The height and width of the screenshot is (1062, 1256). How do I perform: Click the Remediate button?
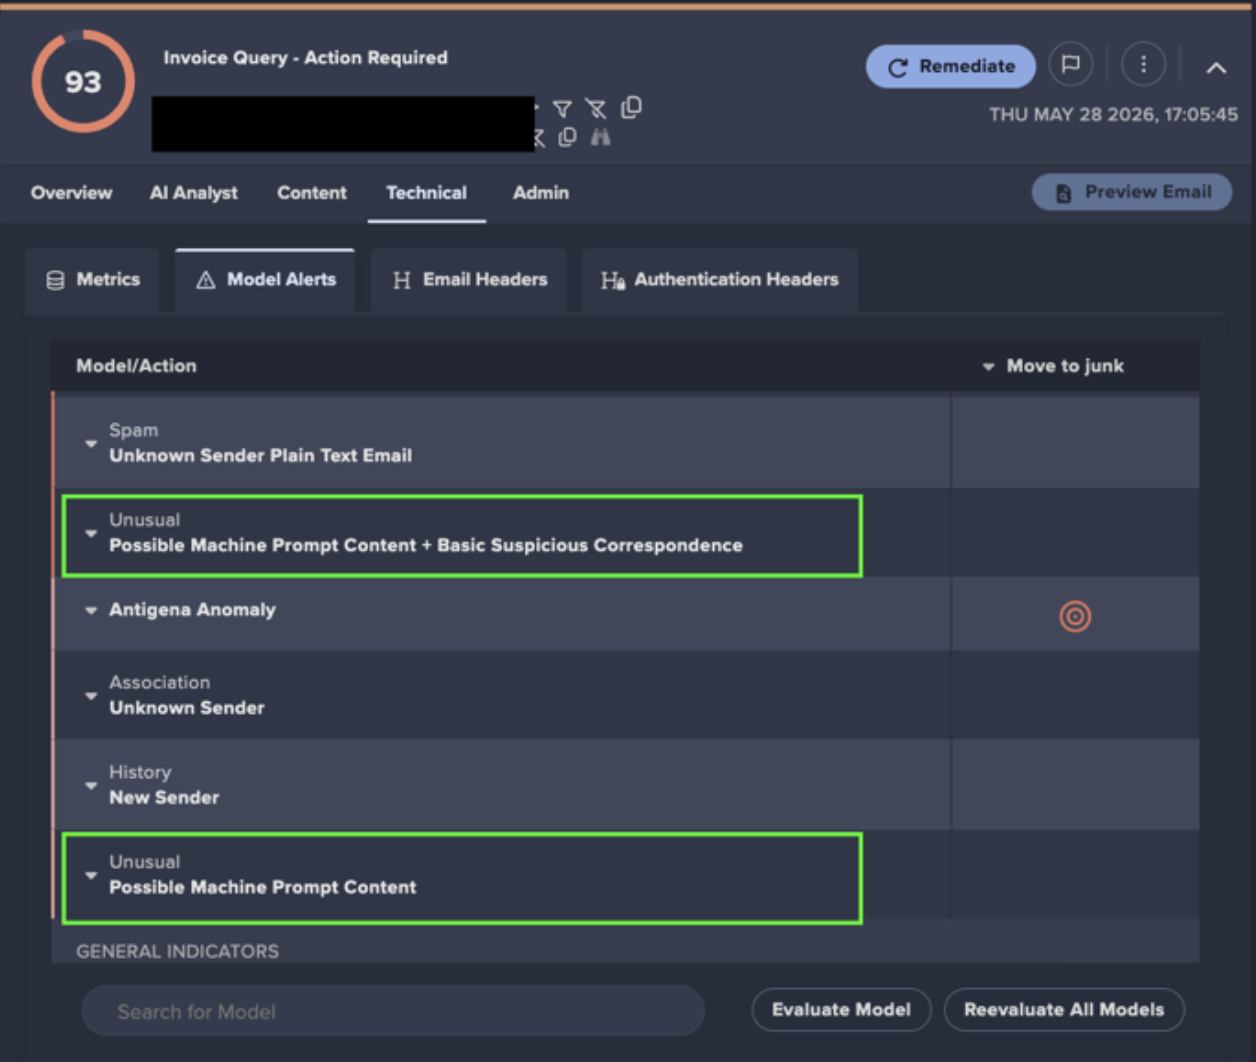951,66
